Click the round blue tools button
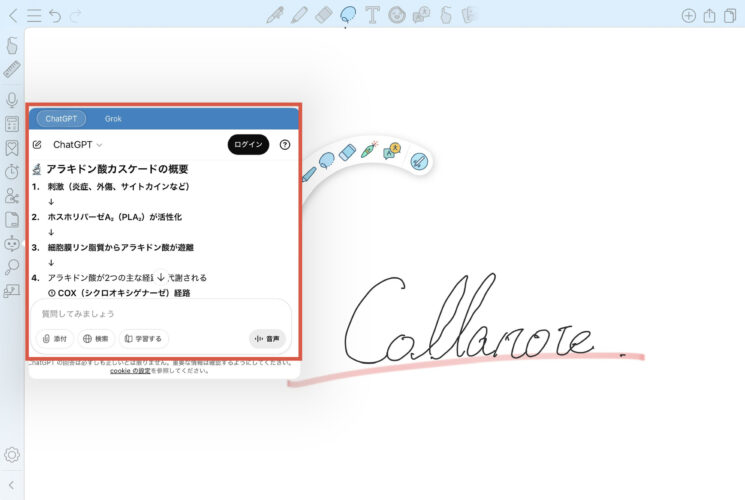This screenshot has height=500, width=745. coord(419,162)
